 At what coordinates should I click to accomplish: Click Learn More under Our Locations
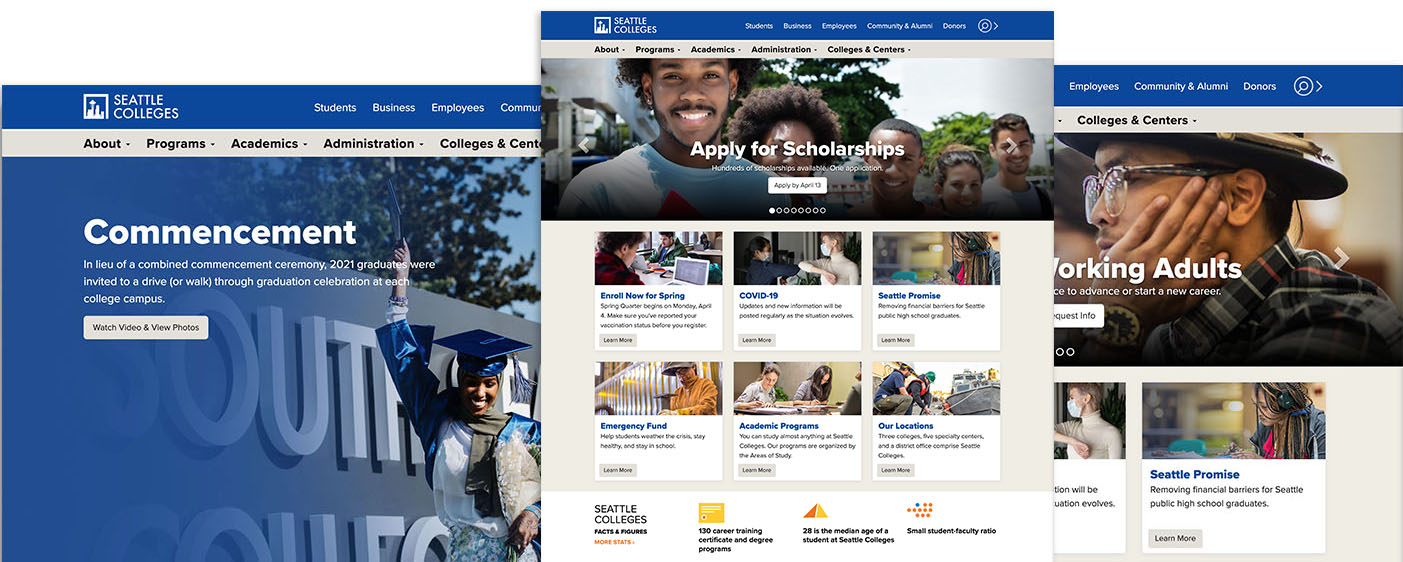[896, 470]
